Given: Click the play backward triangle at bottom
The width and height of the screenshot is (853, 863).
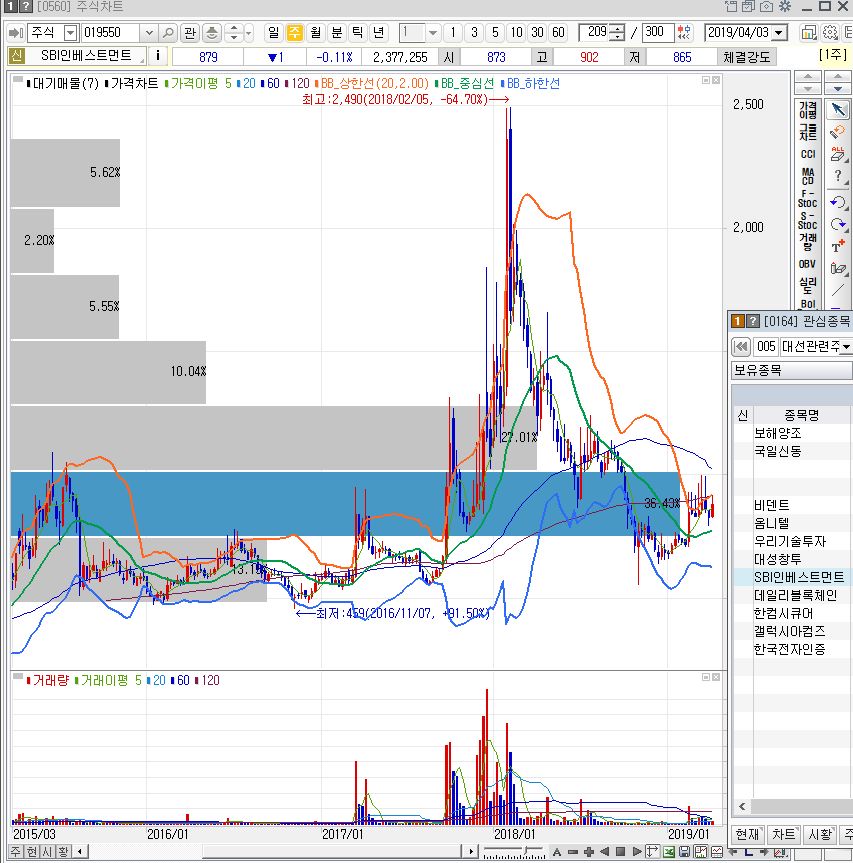Looking at the screenshot, I should click(605, 851).
